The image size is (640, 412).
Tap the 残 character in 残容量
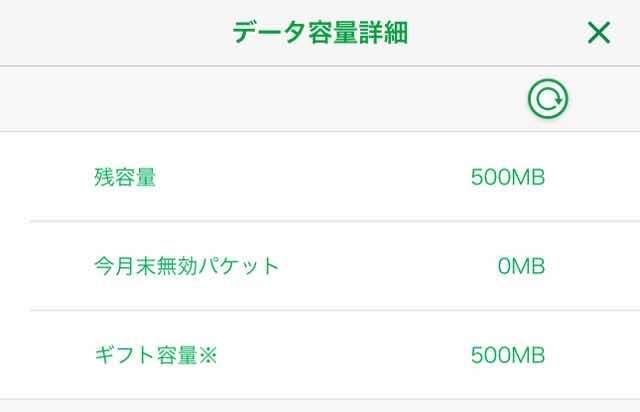(x=104, y=178)
